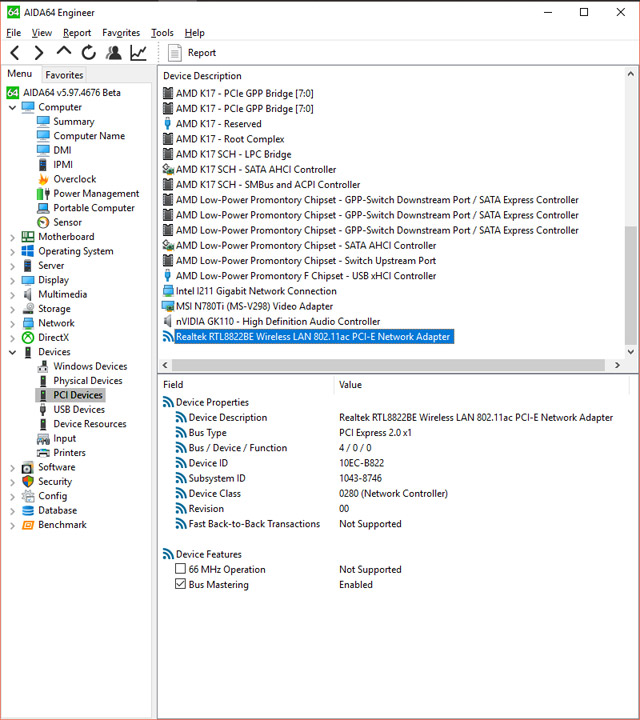Click the Overclock flame icon
The image size is (640, 720).
tap(43, 179)
